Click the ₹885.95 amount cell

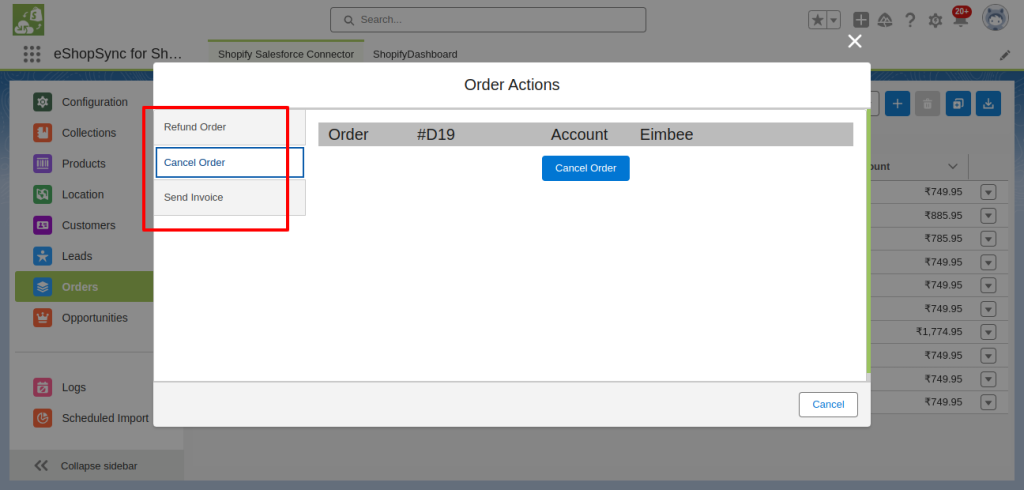click(943, 216)
